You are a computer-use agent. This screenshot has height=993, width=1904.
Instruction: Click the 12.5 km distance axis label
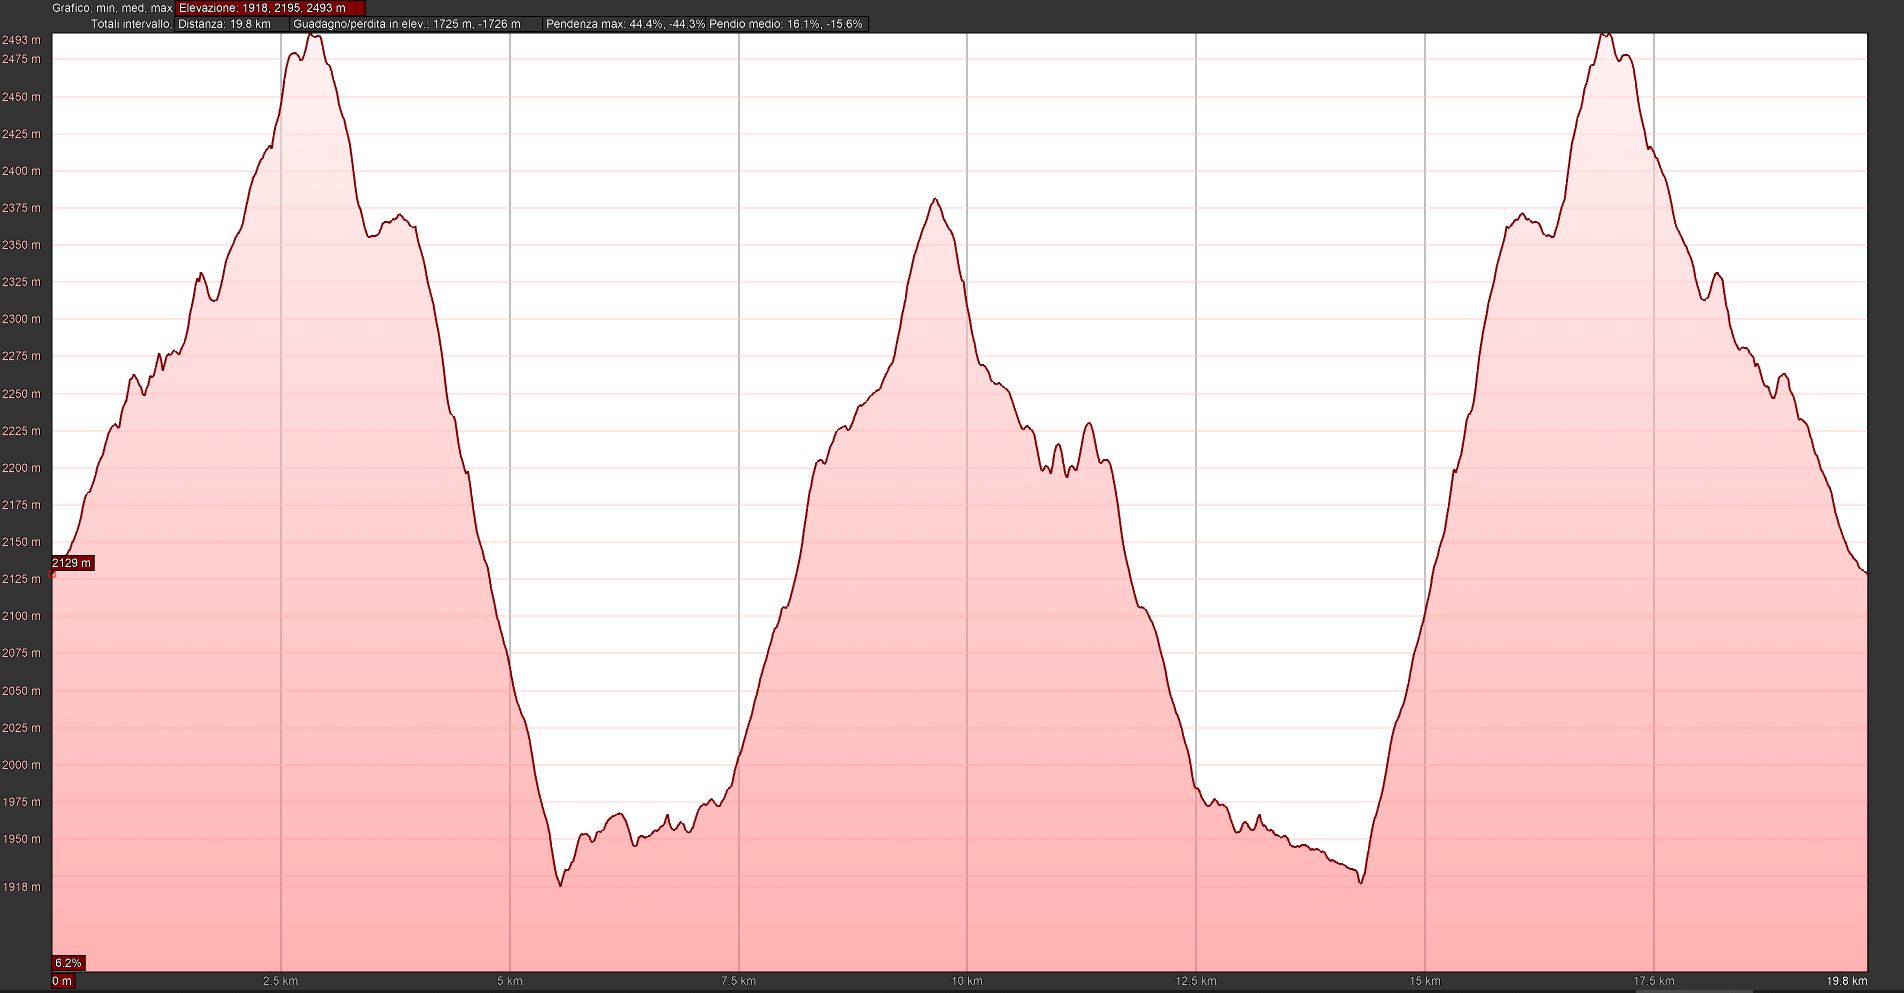[x=1196, y=981]
